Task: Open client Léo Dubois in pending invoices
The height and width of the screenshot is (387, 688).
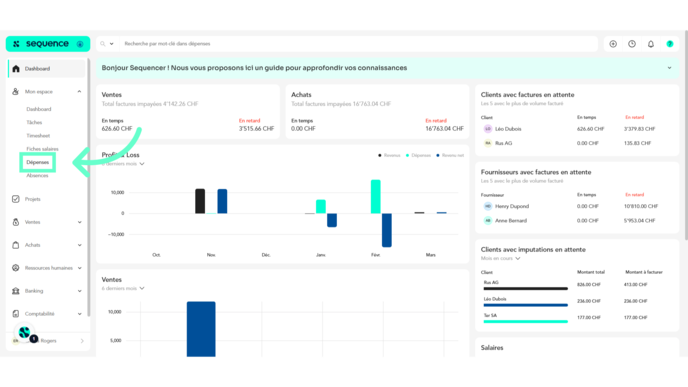Action: point(508,129)
